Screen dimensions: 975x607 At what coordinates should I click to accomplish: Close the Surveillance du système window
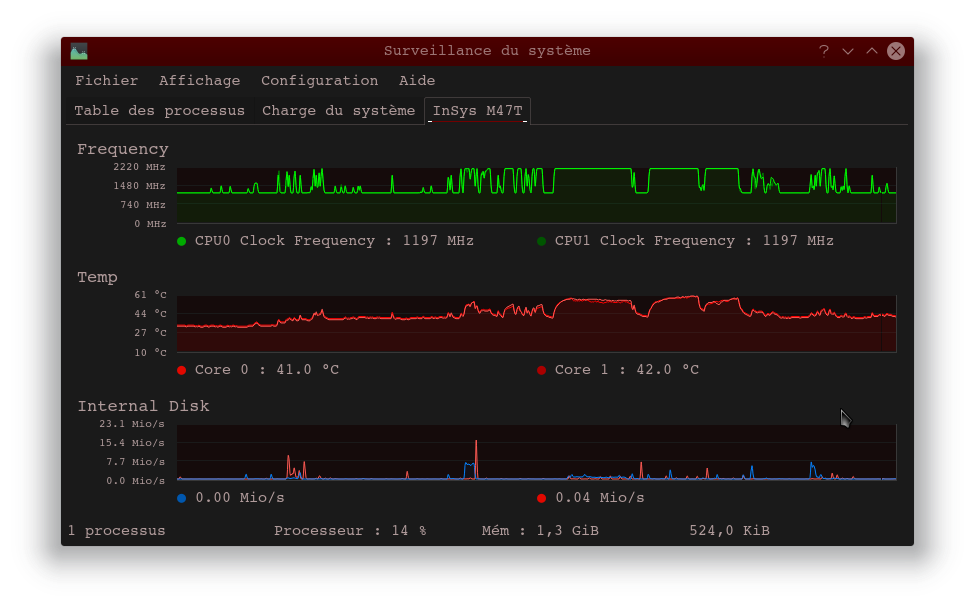tap(896, 51)
